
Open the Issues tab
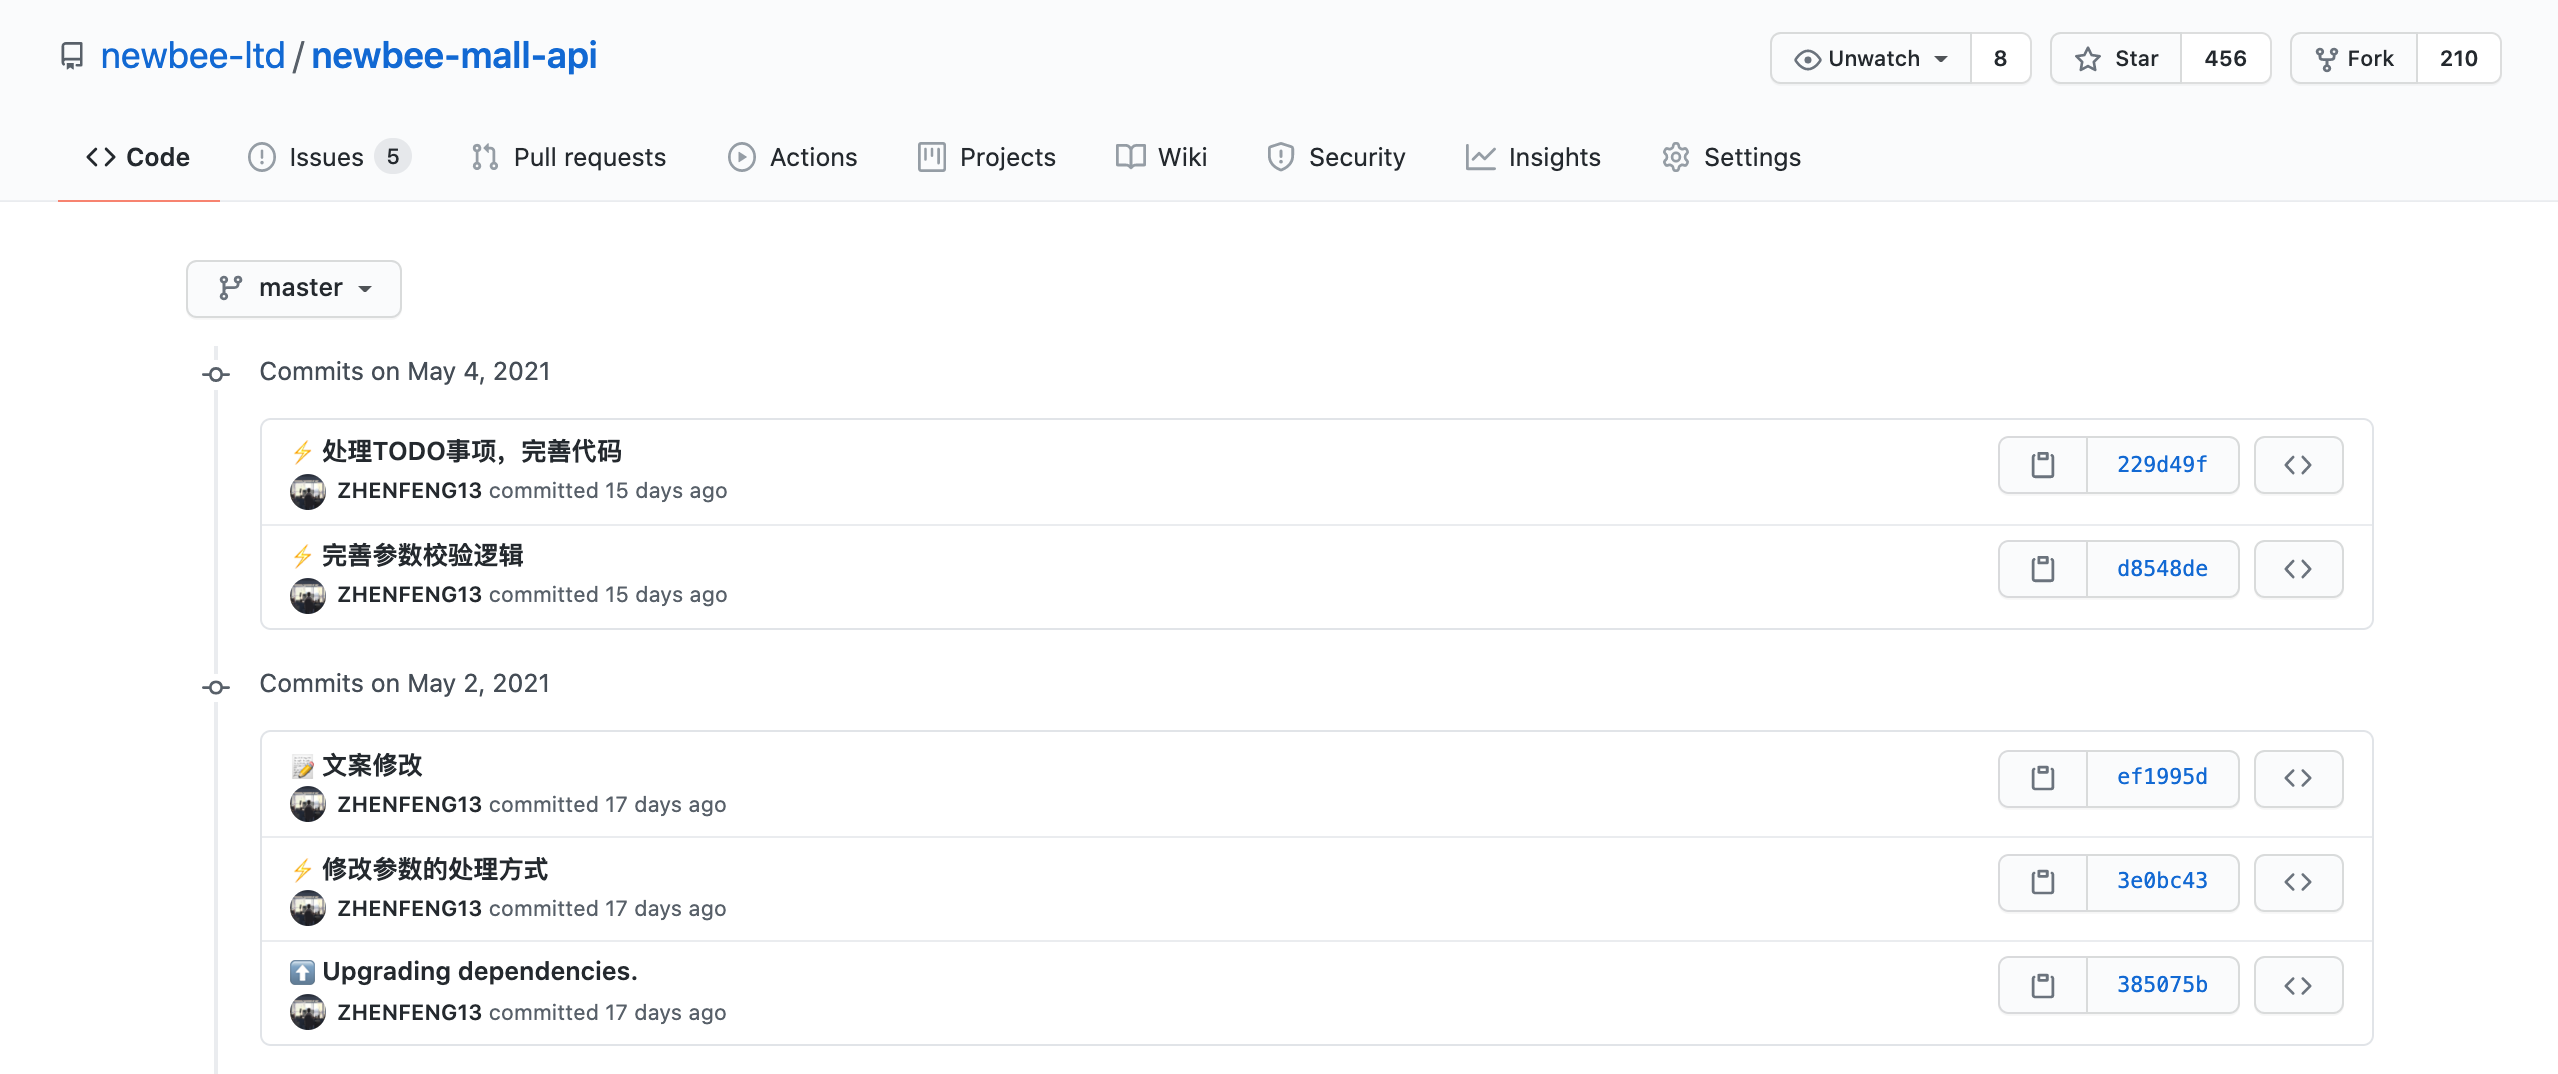(x=329, y=157)
